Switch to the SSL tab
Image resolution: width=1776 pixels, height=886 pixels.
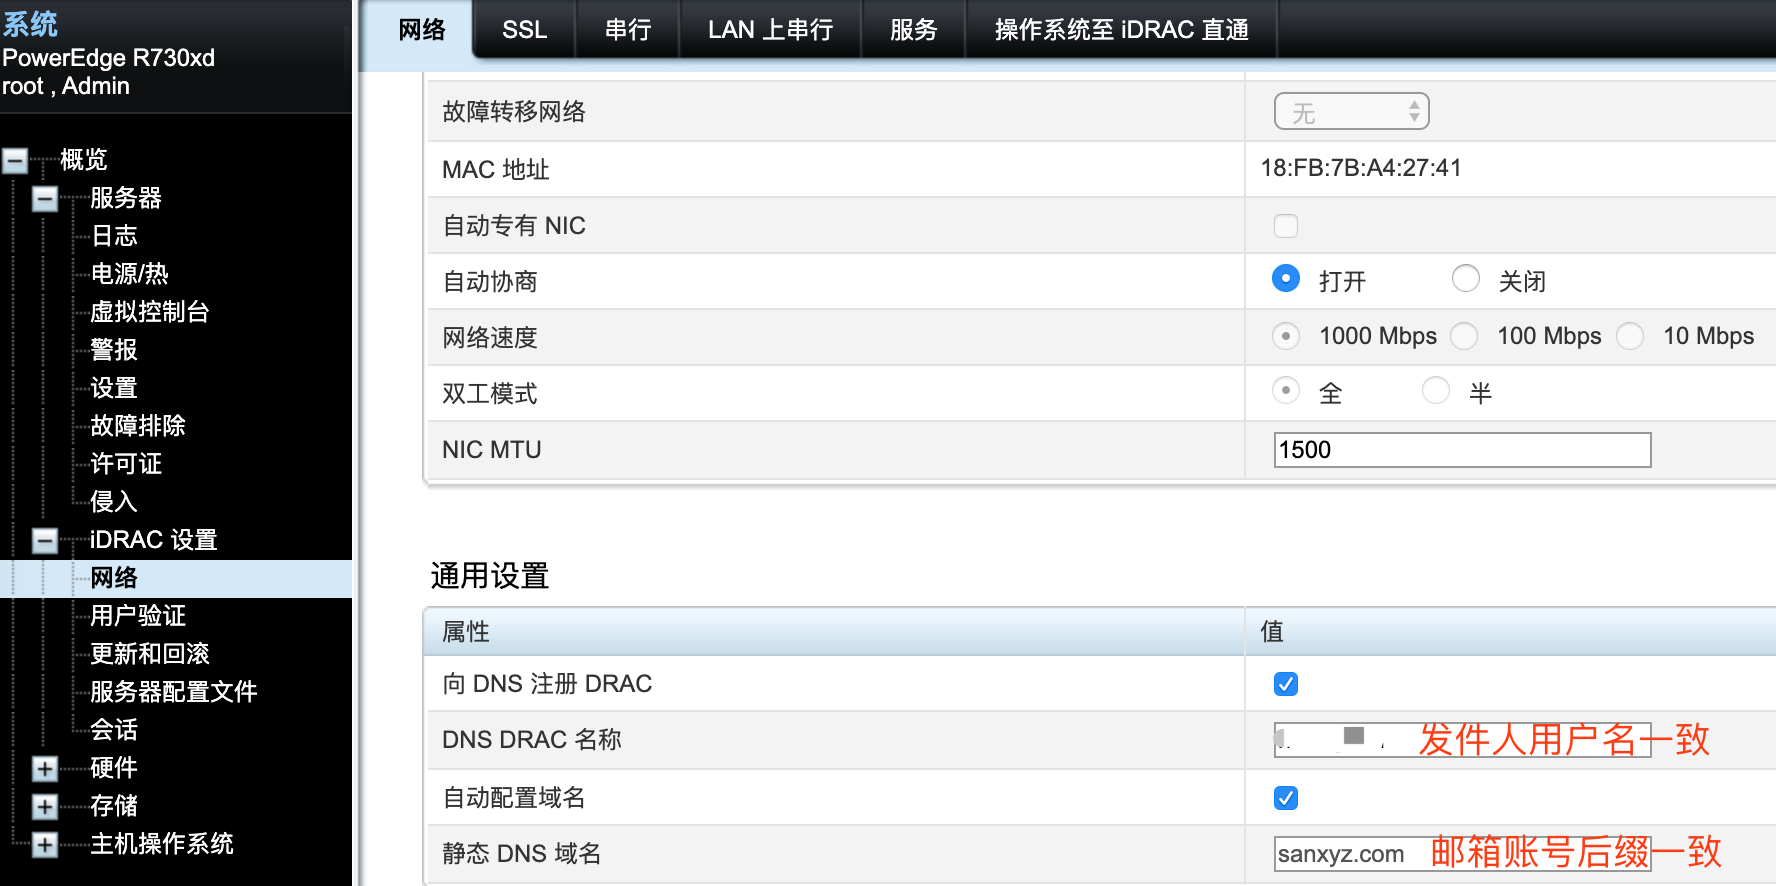click(523, 30)
